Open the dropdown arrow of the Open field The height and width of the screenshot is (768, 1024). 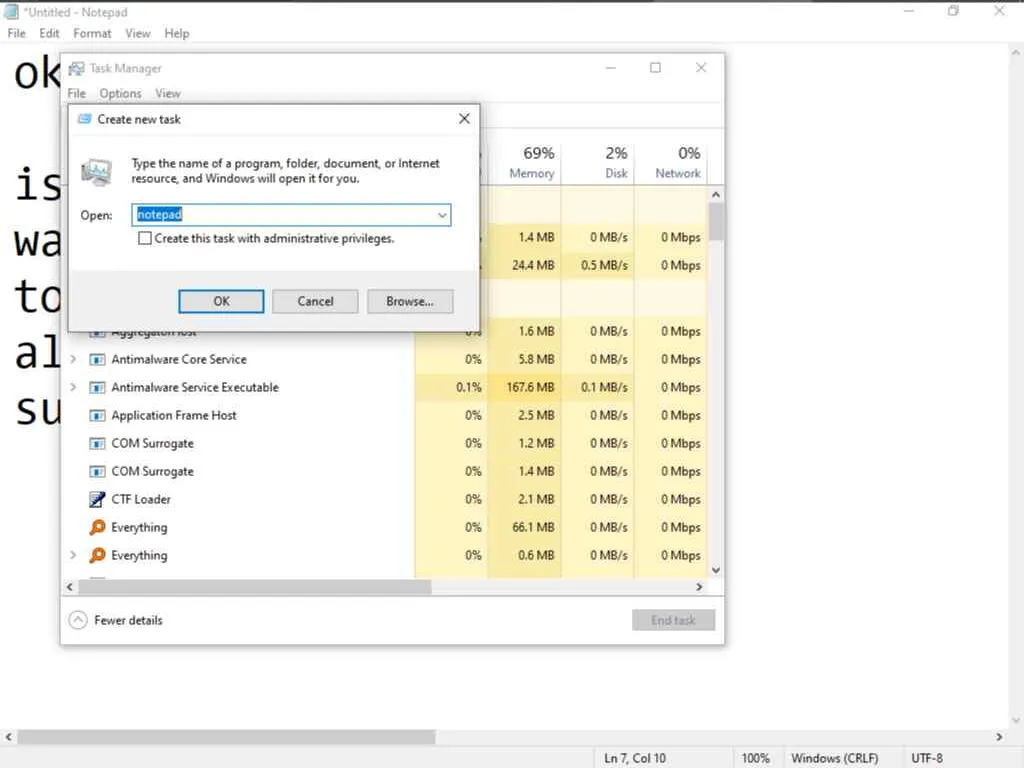[442, 215]
